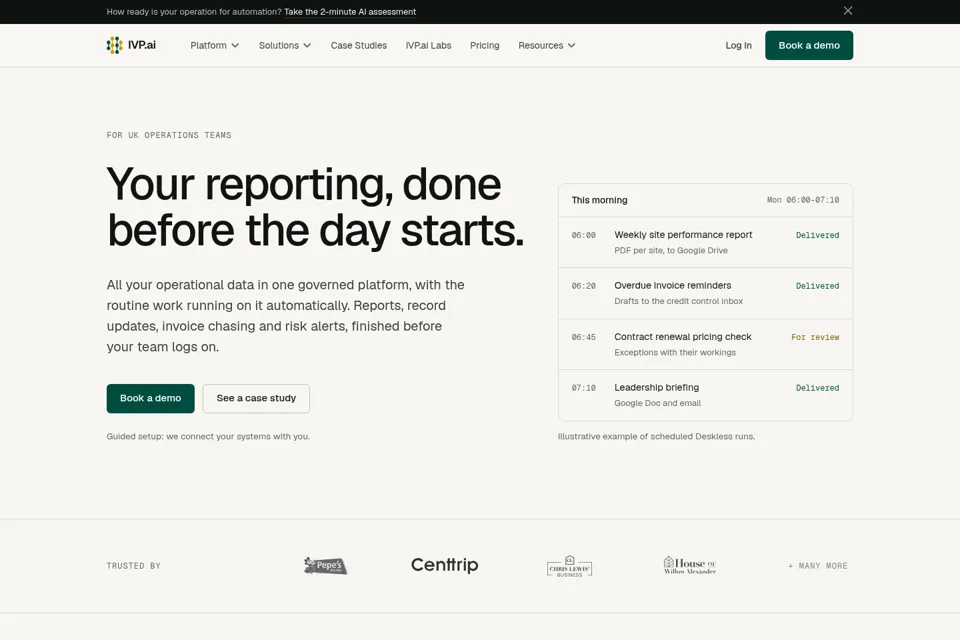Viewport: 960px width, 640px height.
Task: Click the 'This morning' card heading
Action: 599,200
